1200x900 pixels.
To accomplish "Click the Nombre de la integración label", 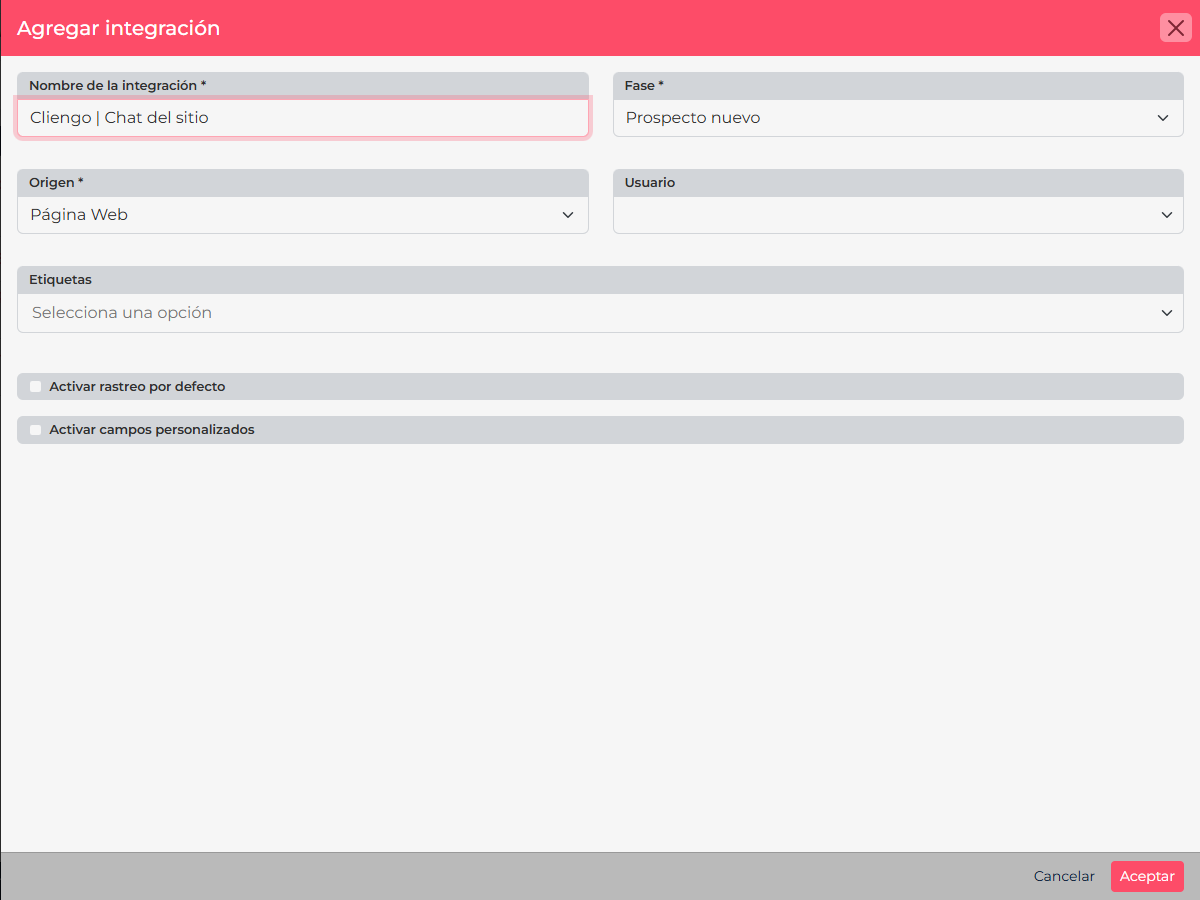I will [x=117, y=86].
